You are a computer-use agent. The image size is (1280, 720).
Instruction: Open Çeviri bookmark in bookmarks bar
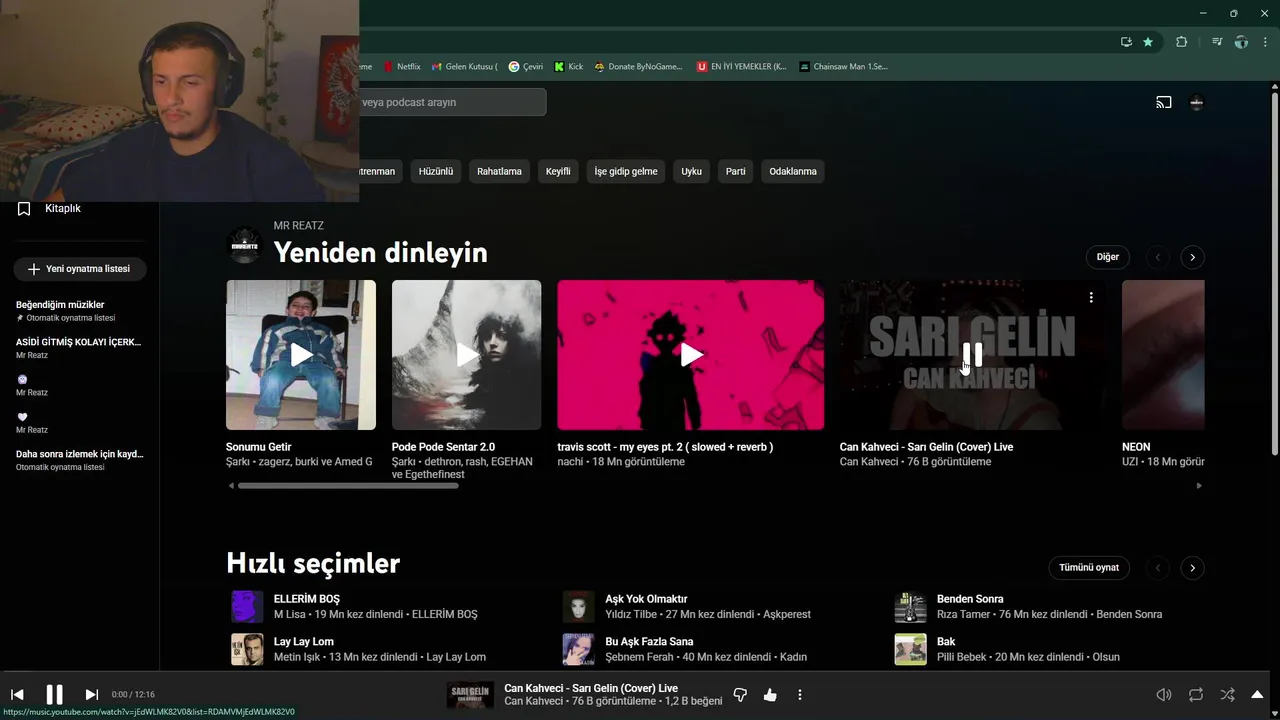click(x=526, y=66)
